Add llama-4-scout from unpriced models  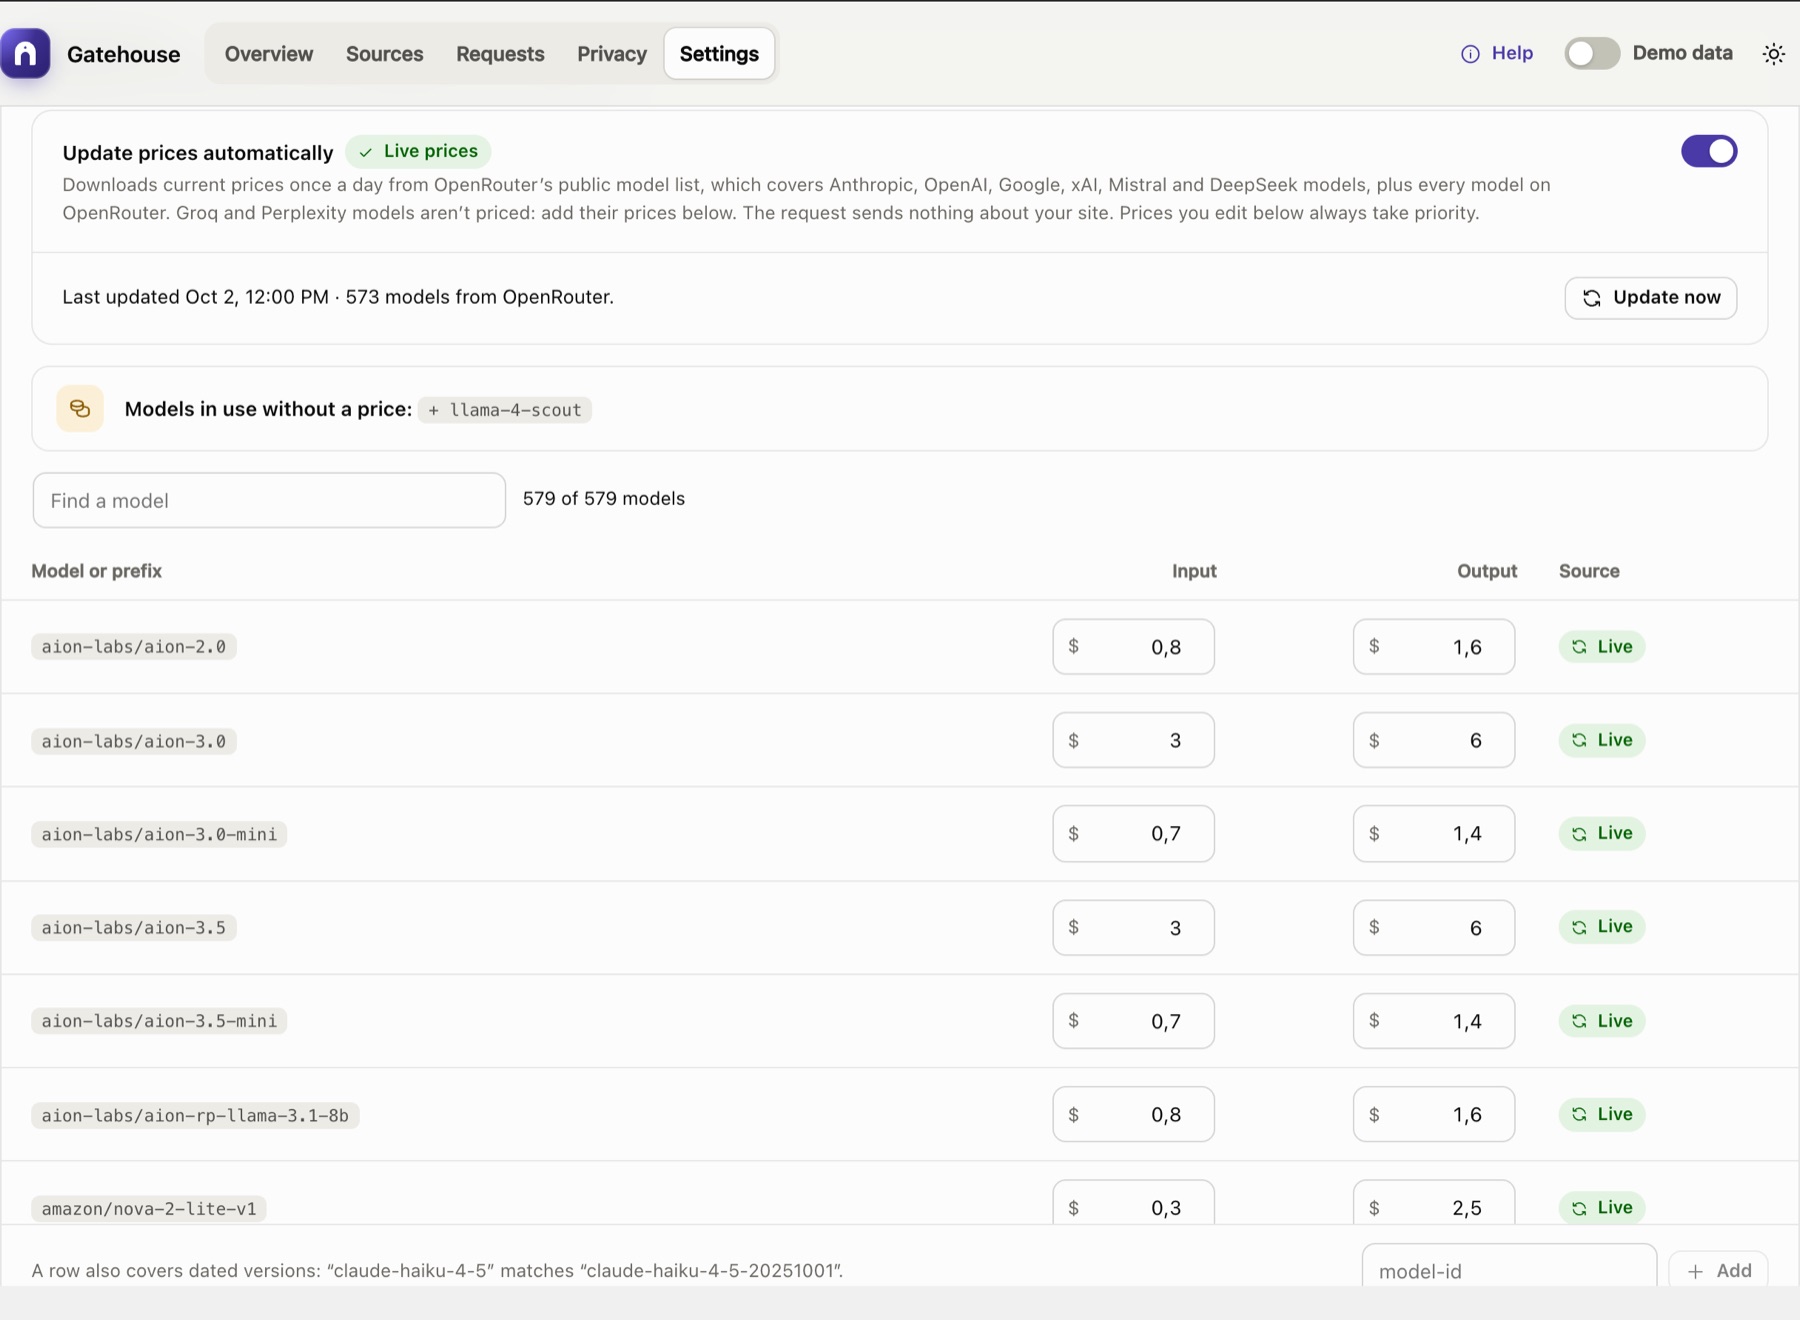pyautogui.click(x=505, y=410)
